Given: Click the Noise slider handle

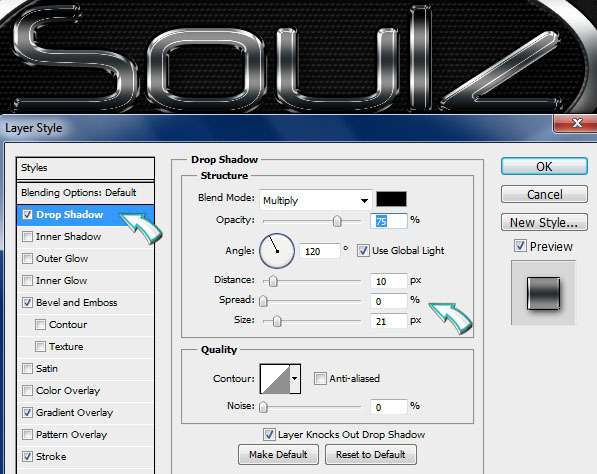Looking at the screenshot, I should point(263,407).
